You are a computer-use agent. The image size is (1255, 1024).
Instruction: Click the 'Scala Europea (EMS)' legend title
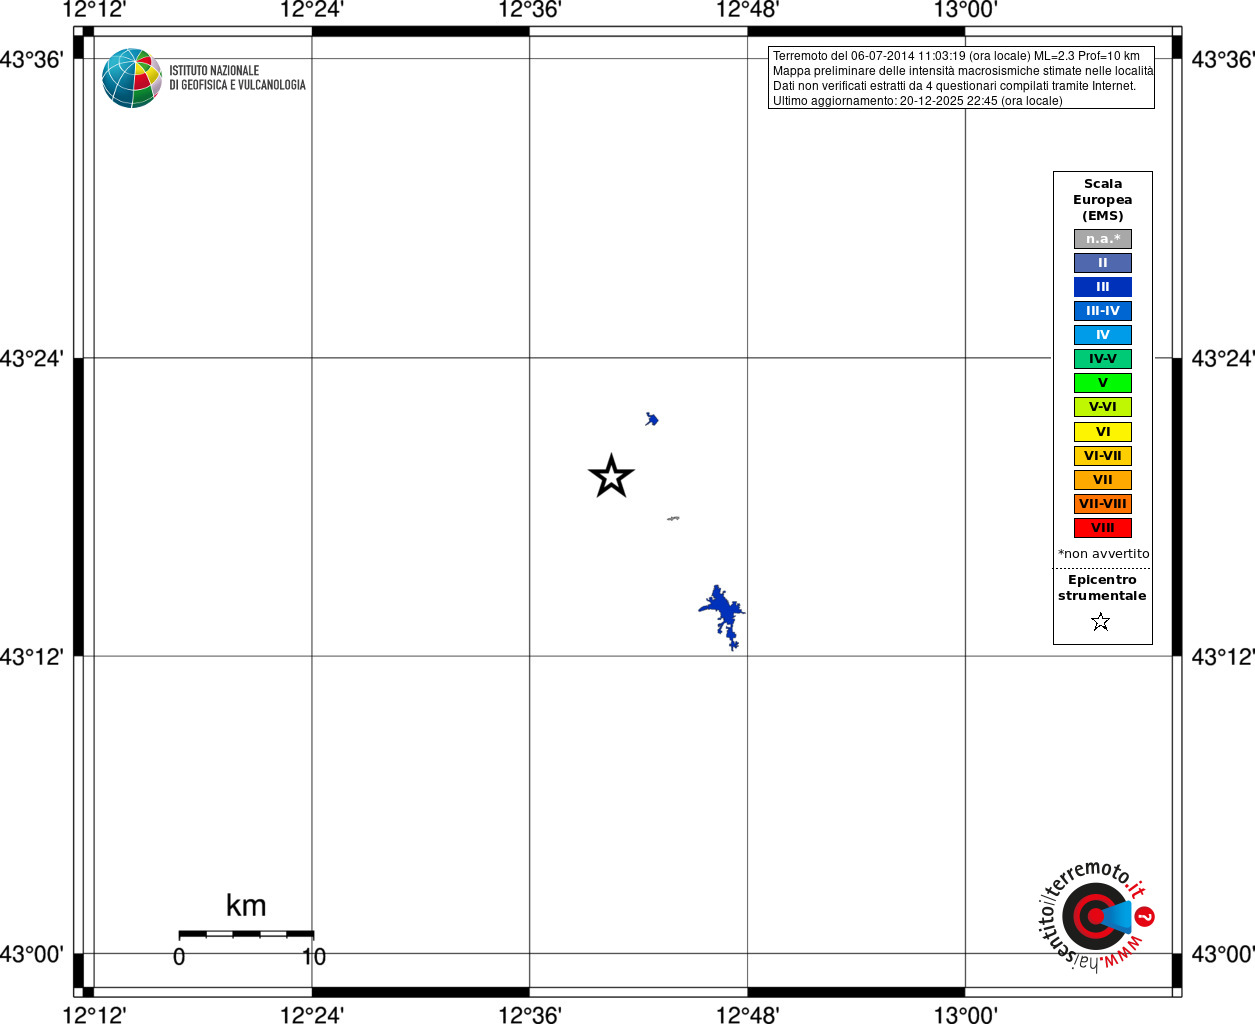(1103, 200)
